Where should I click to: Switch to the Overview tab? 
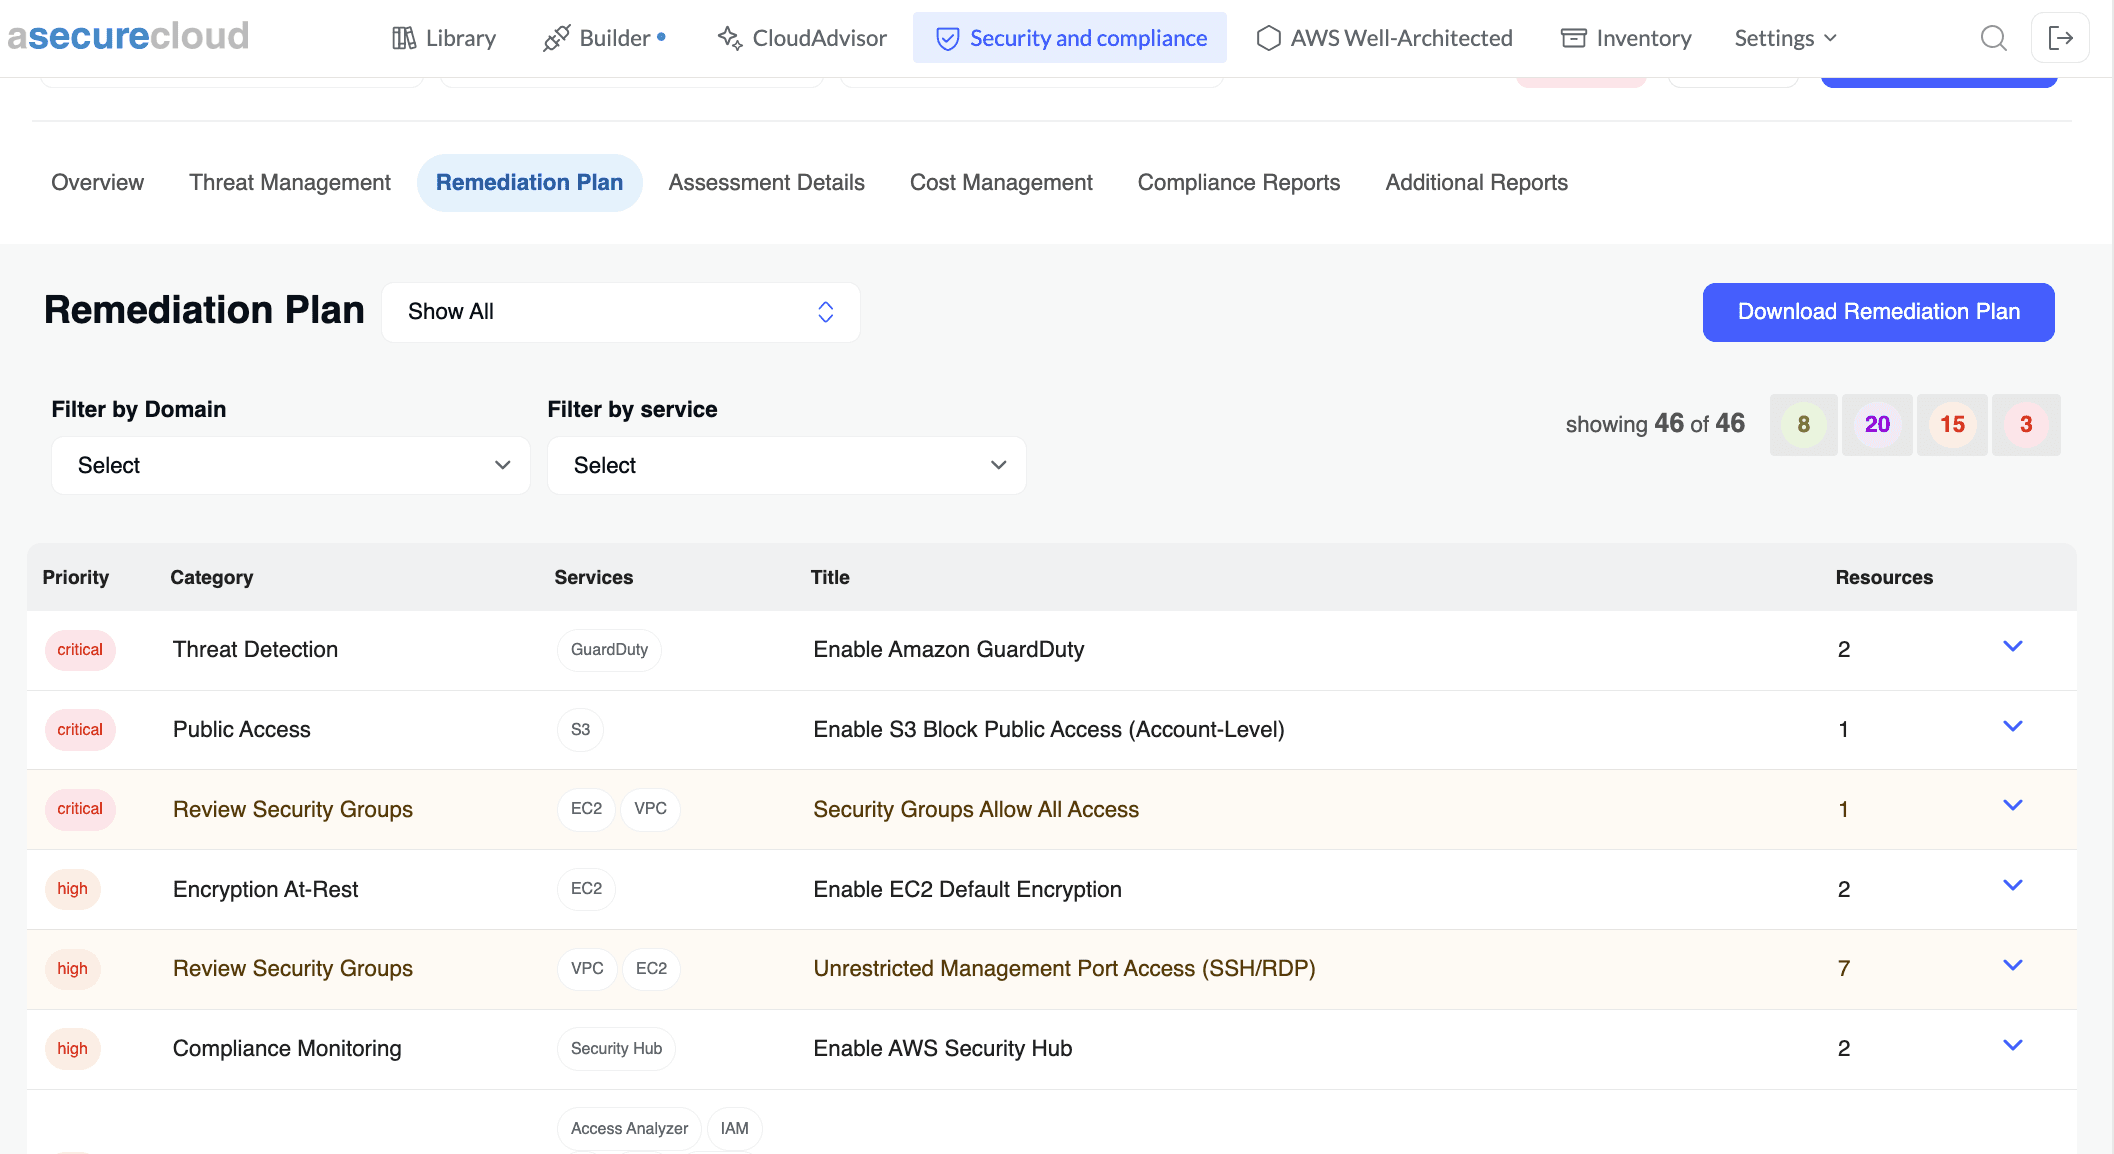[x=97, y=182]
